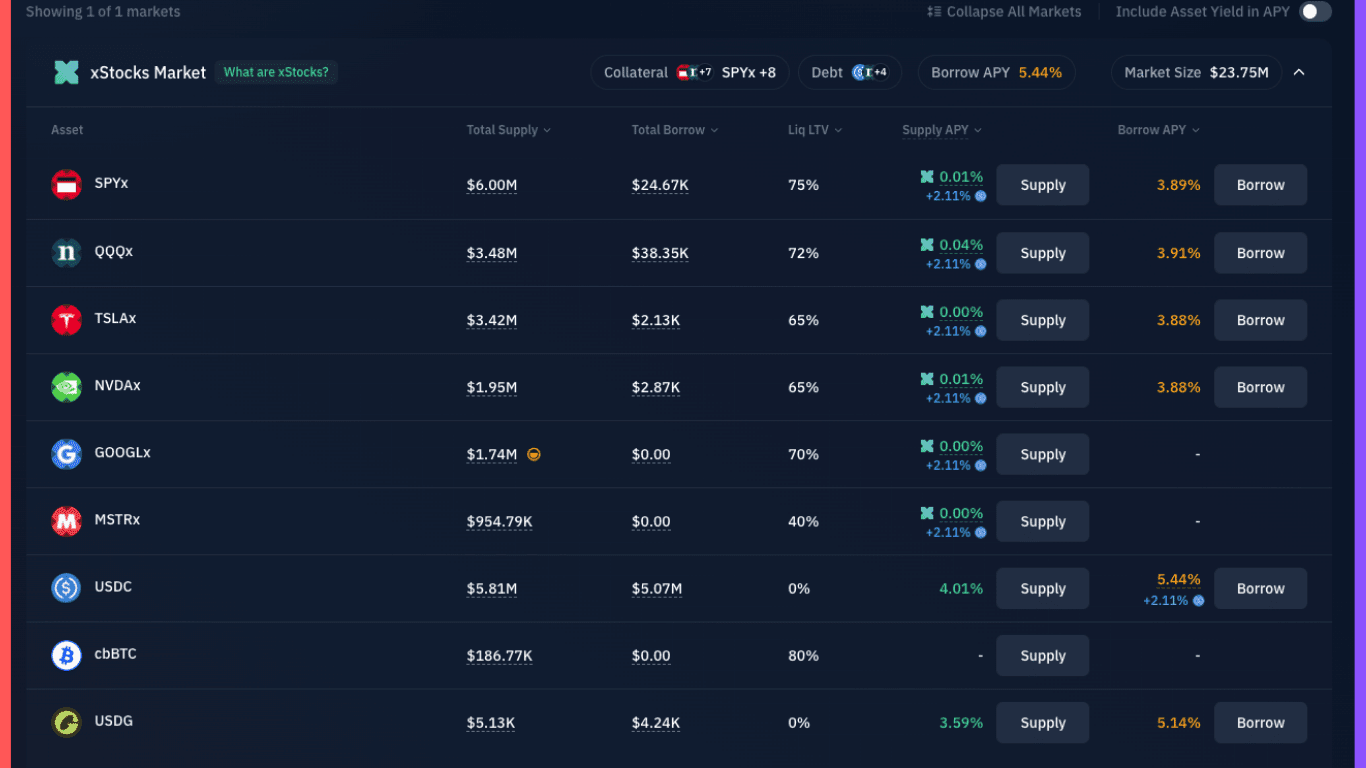
Task: Click the cbBTC Bitcoin icon
Action: [66, 655]
